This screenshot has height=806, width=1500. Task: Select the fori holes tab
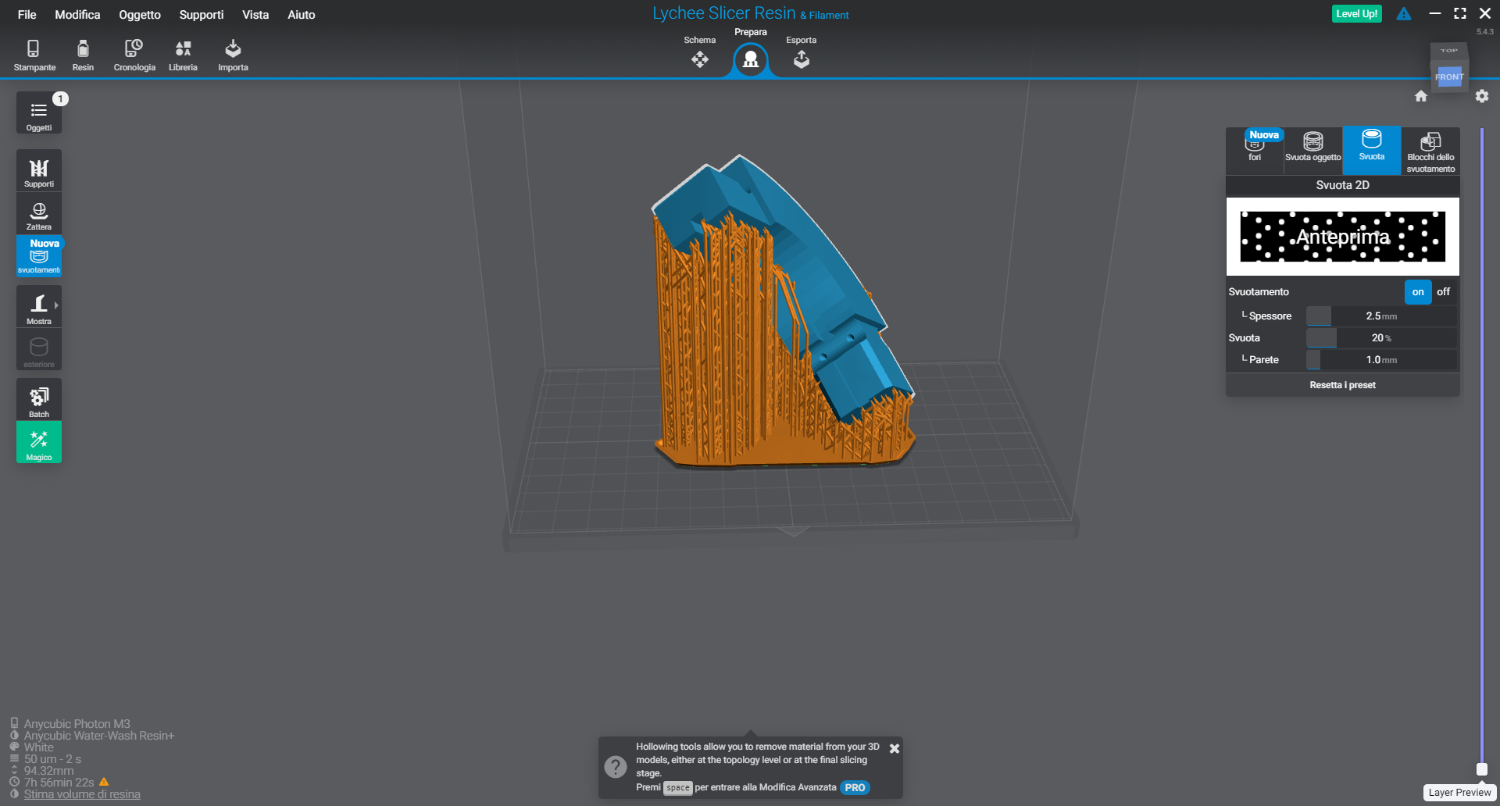coord(1255,150)
